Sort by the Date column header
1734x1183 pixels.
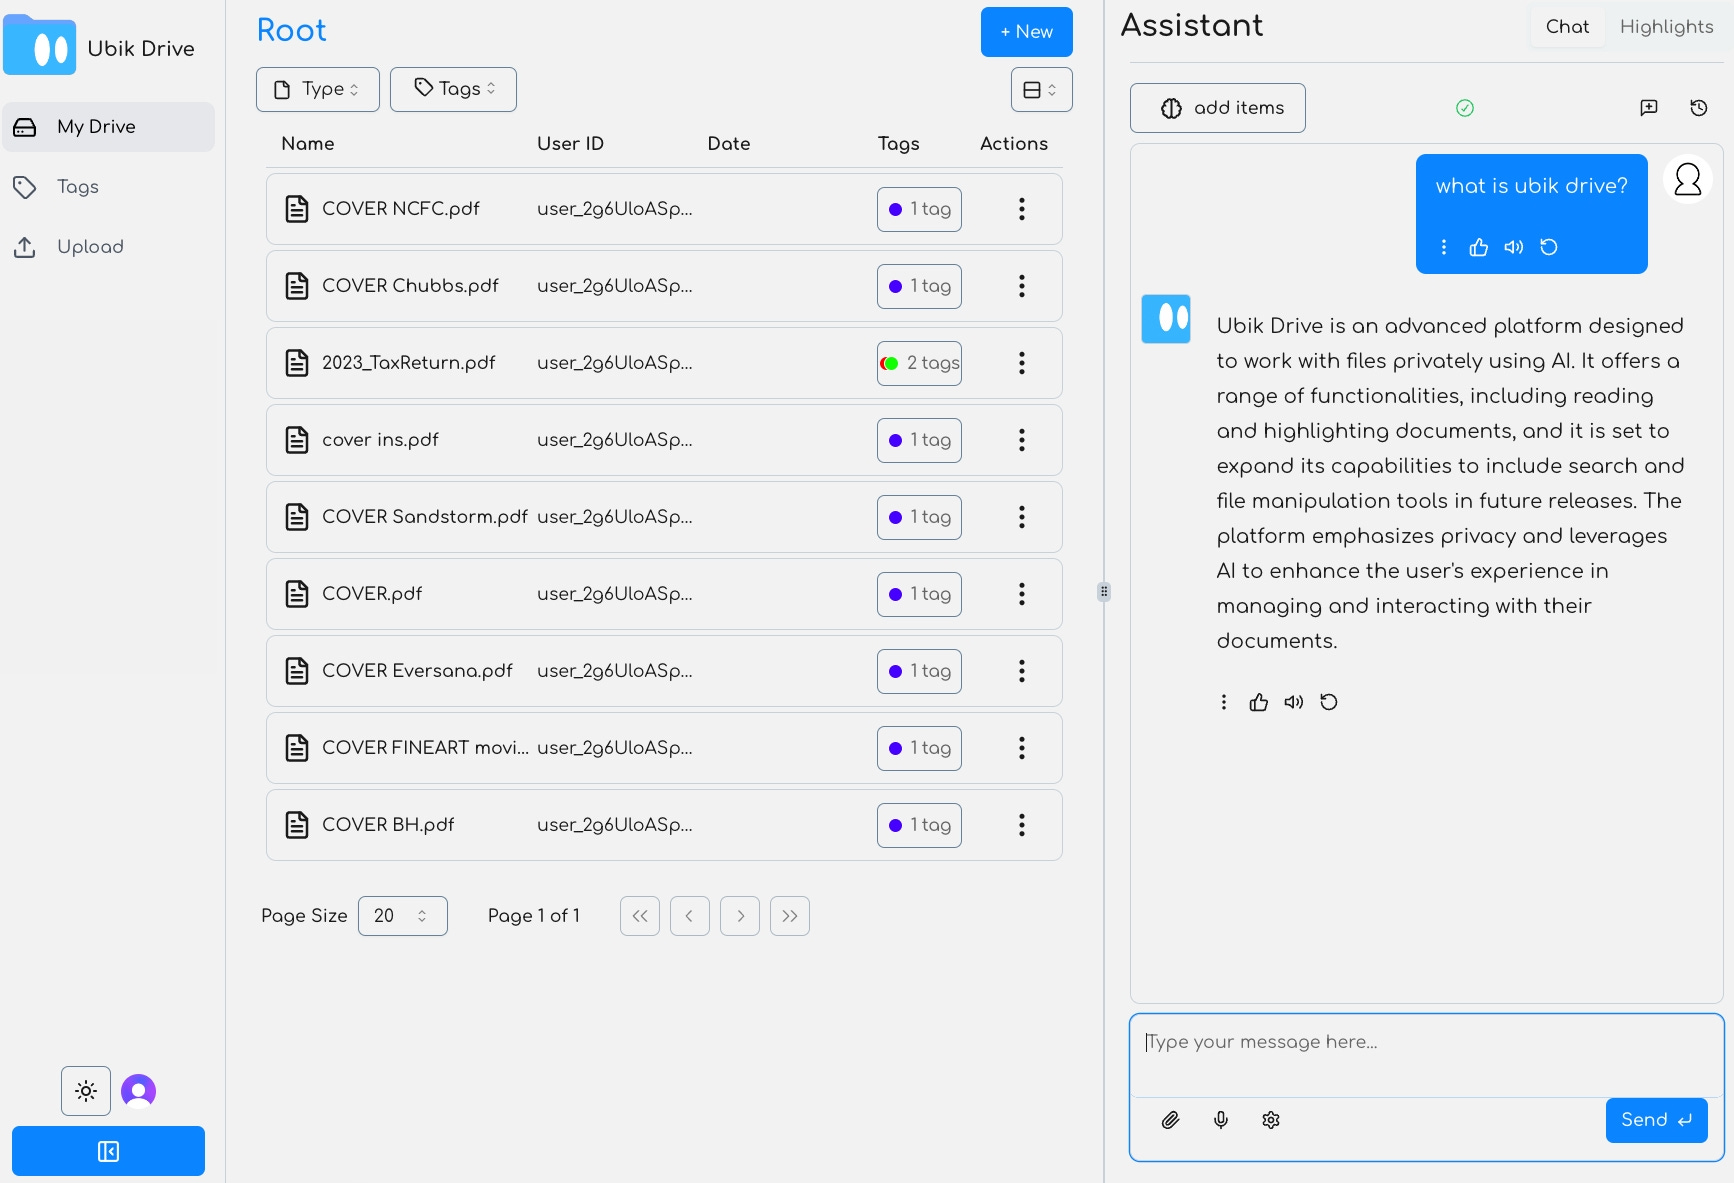(x=729, y=144)
